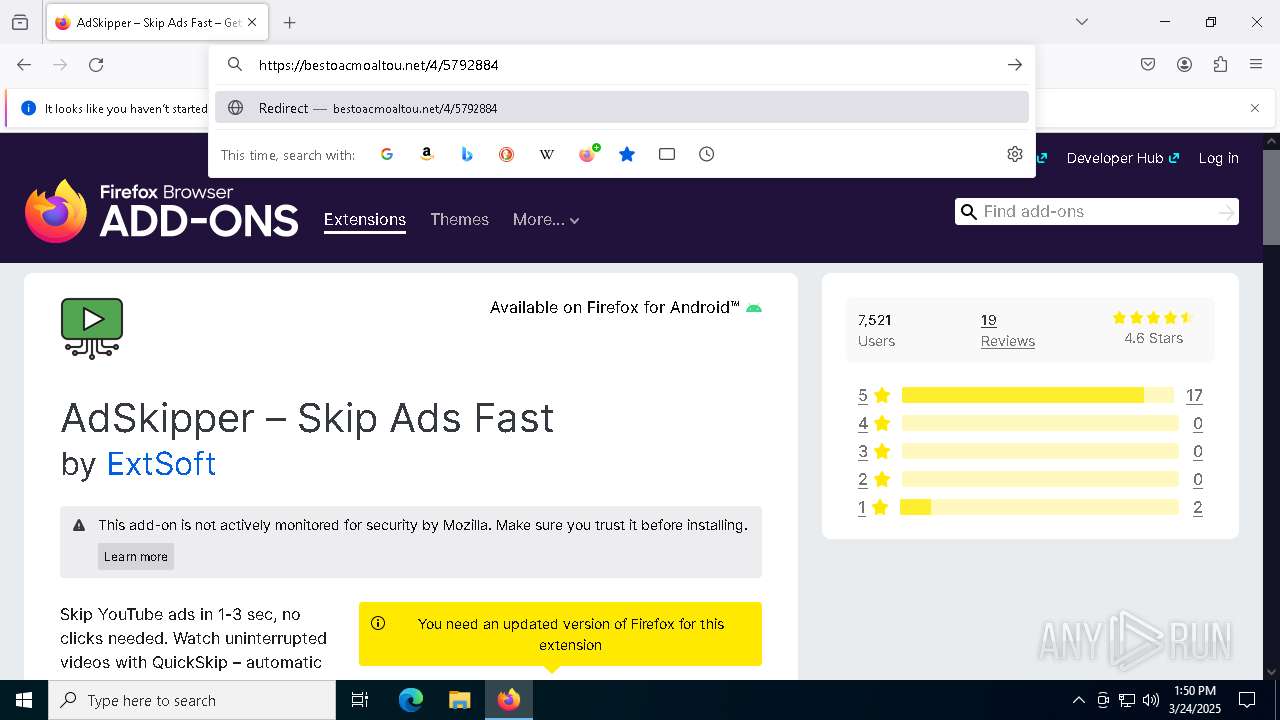
Task: Open Firefox application menu
Action: [1256, 65]
